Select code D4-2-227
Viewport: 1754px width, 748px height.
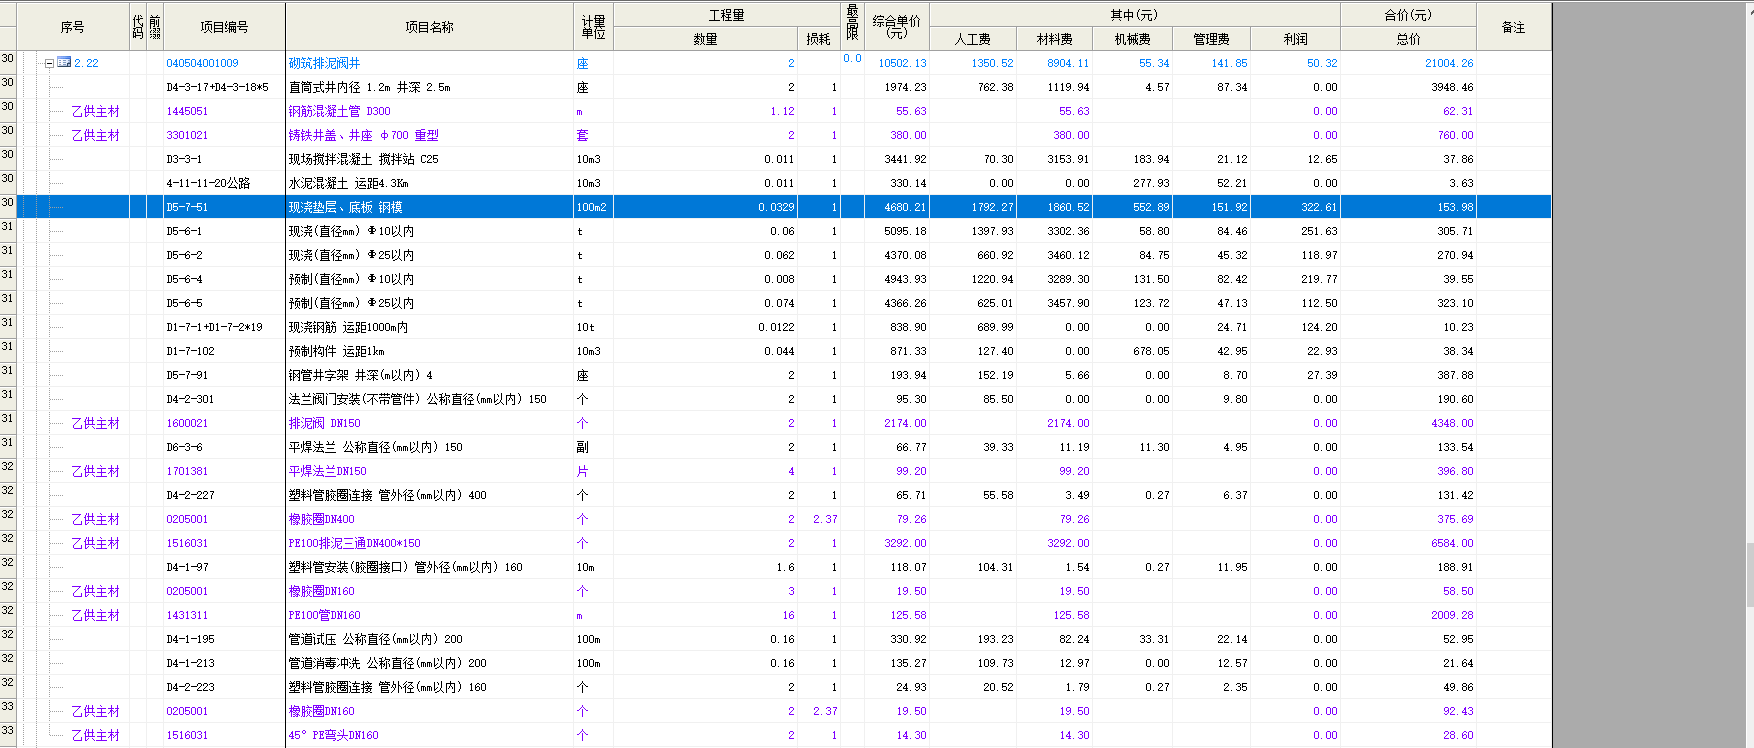(x=190, y=495)
